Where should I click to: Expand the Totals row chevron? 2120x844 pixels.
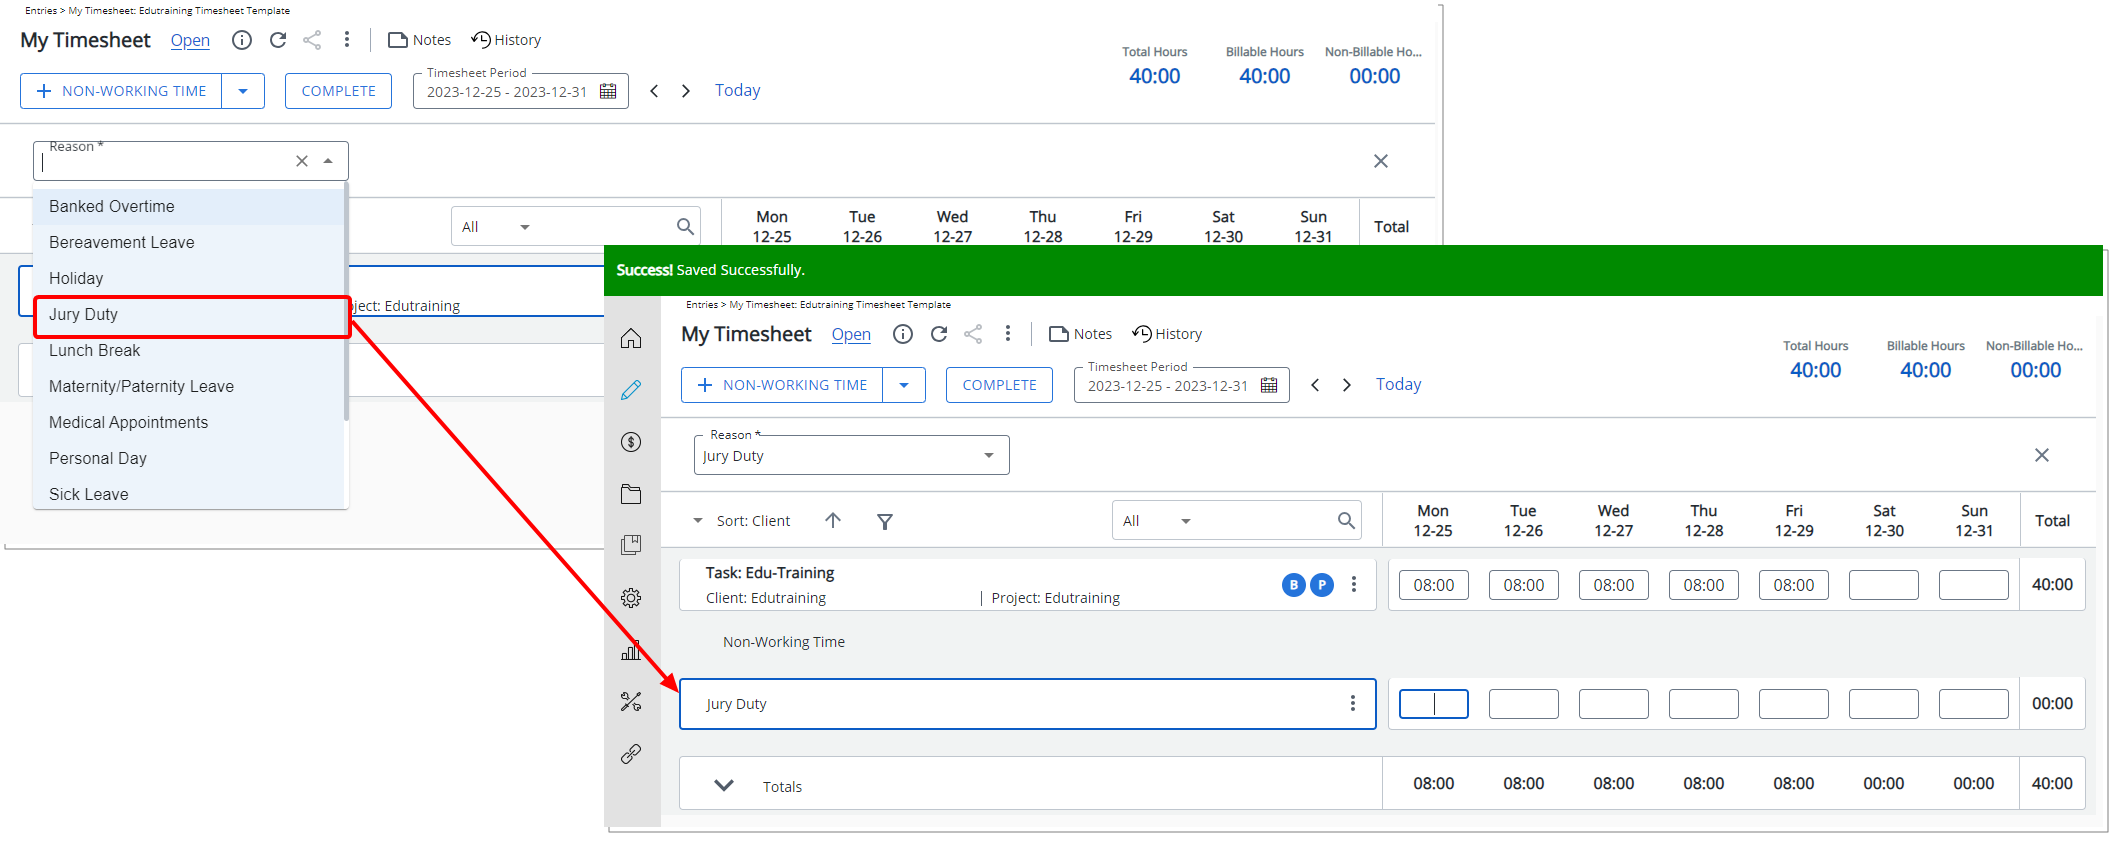[724, 786]
